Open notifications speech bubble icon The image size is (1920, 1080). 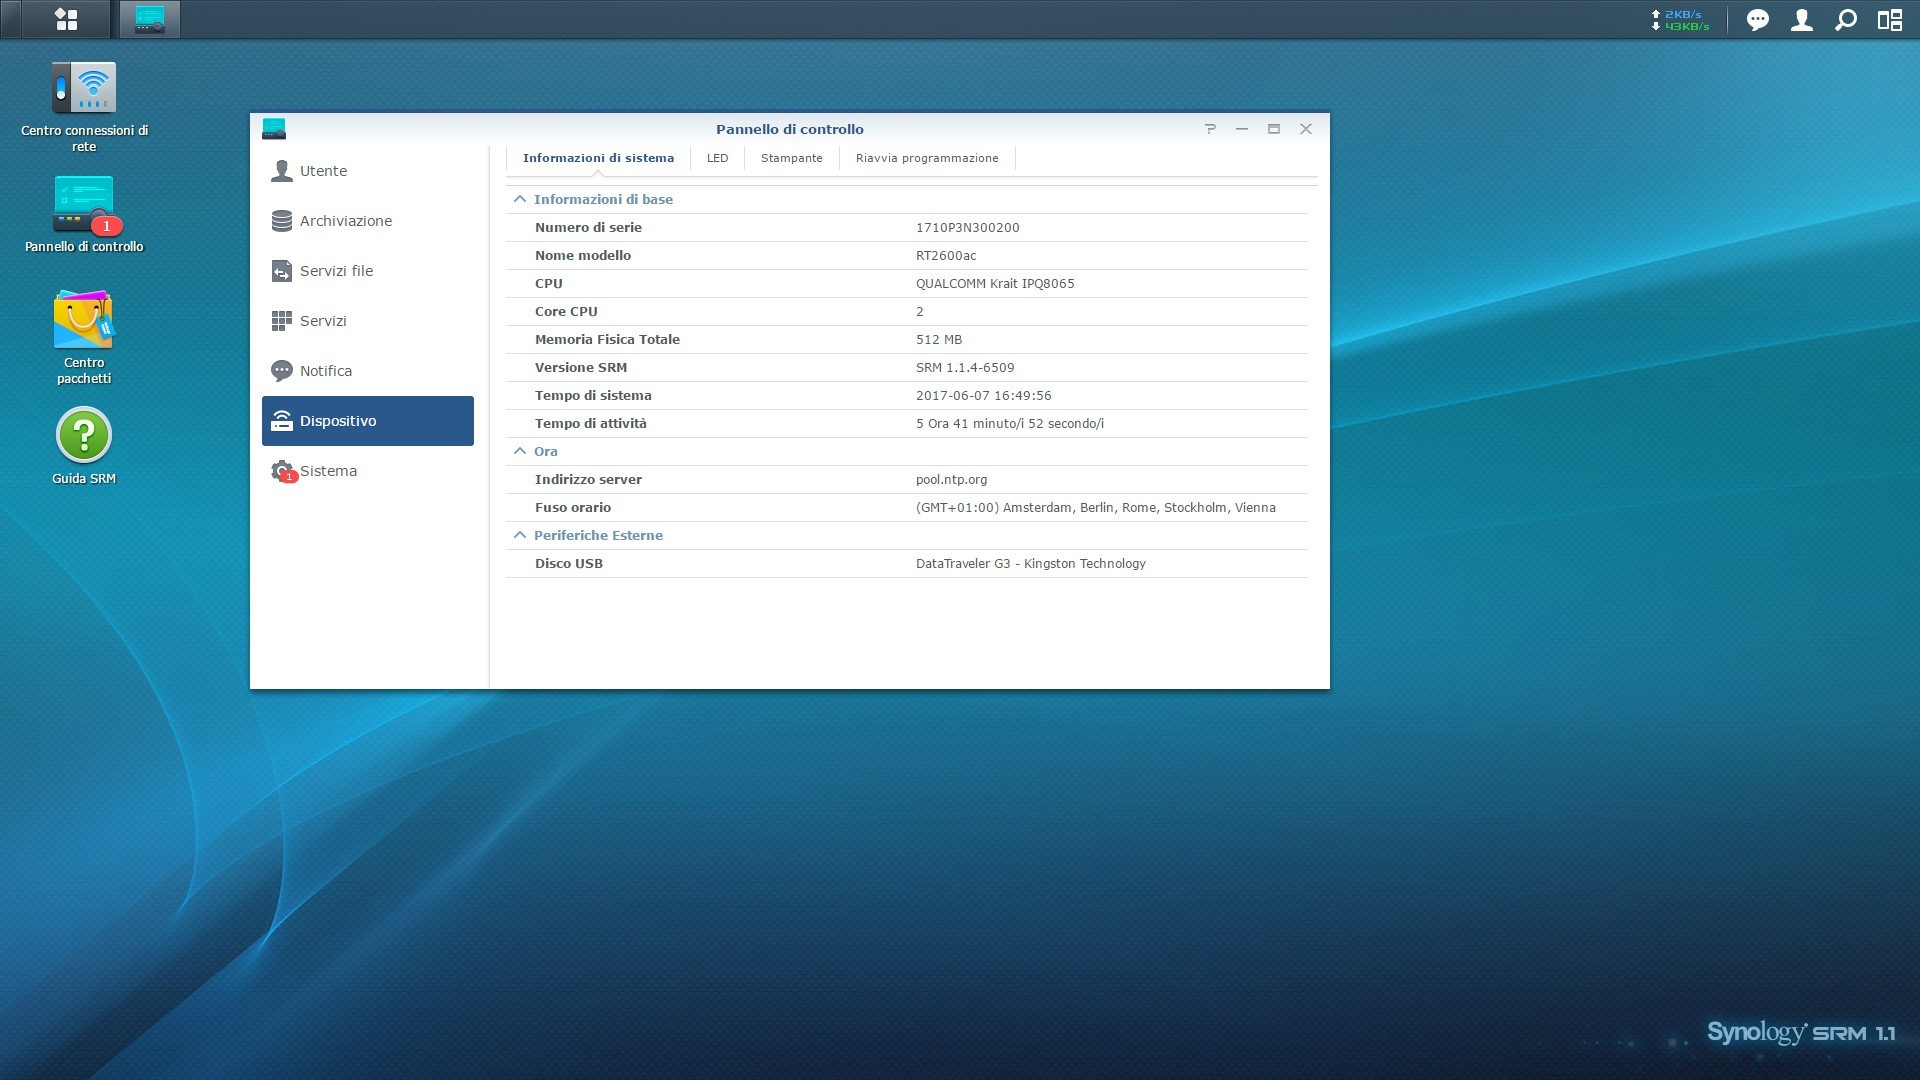pyautogui.click(x=1757, y=20)
